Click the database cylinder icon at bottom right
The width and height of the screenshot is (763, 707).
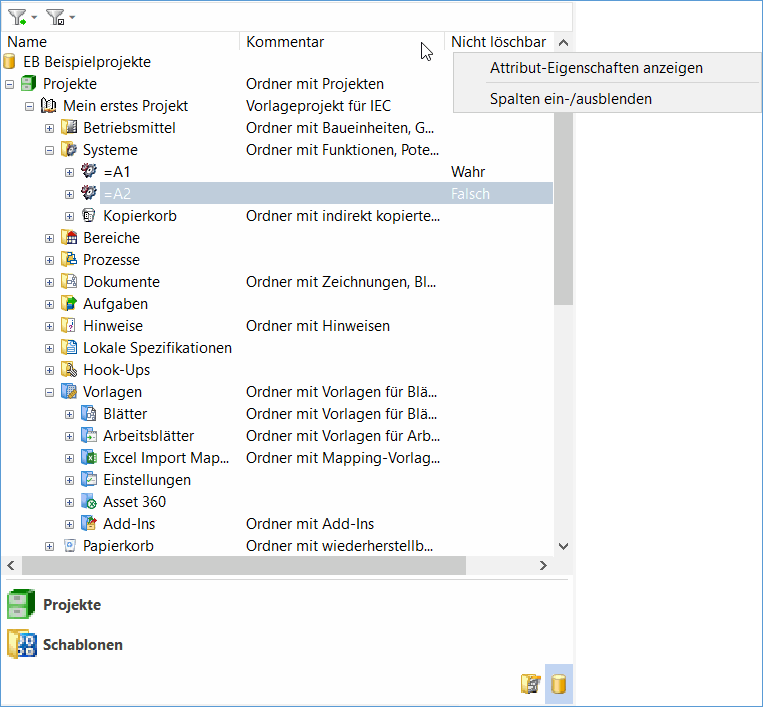(x=559, y=684)
